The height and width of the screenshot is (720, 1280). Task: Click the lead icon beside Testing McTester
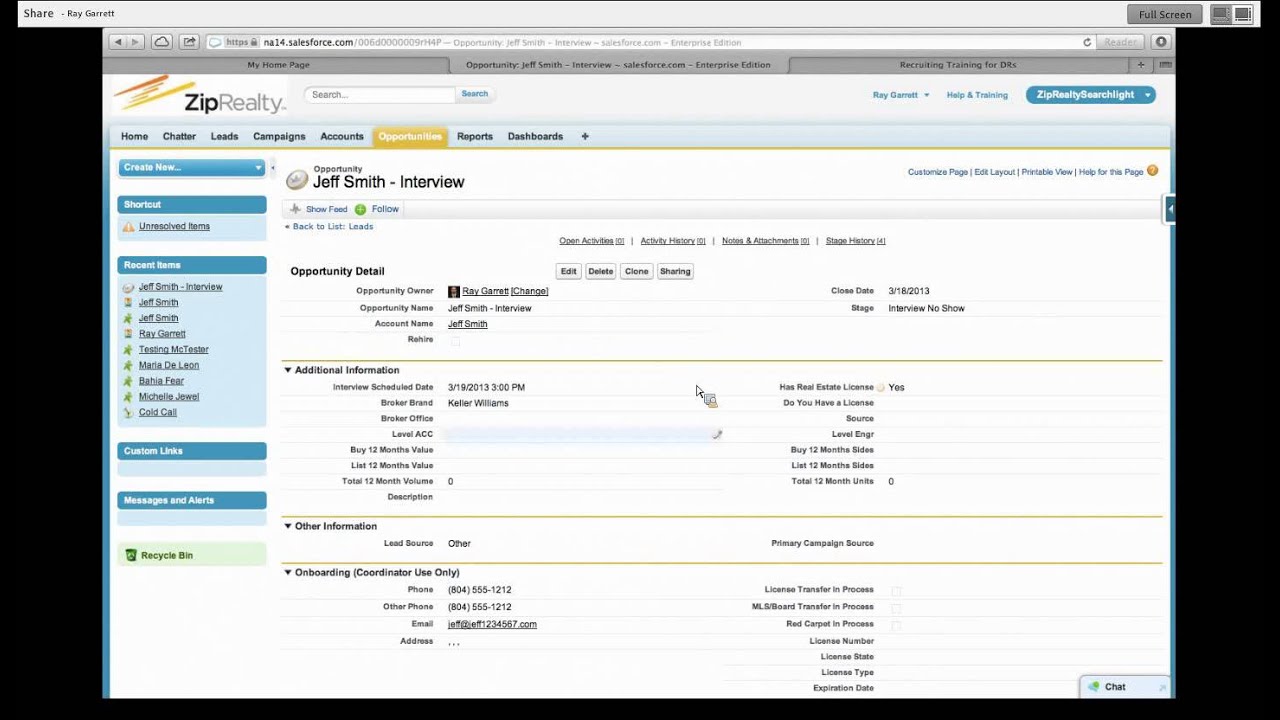click(128, 350)
